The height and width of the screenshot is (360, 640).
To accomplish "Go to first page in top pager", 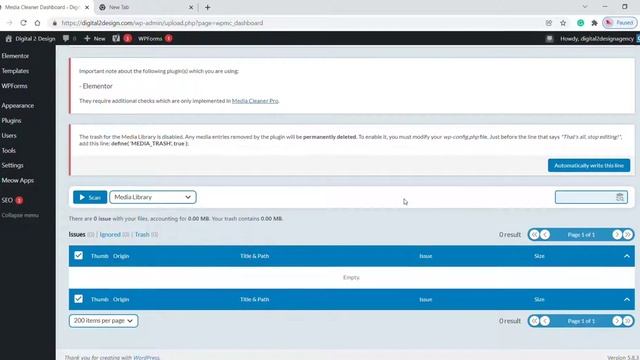I will pos(534,235).
